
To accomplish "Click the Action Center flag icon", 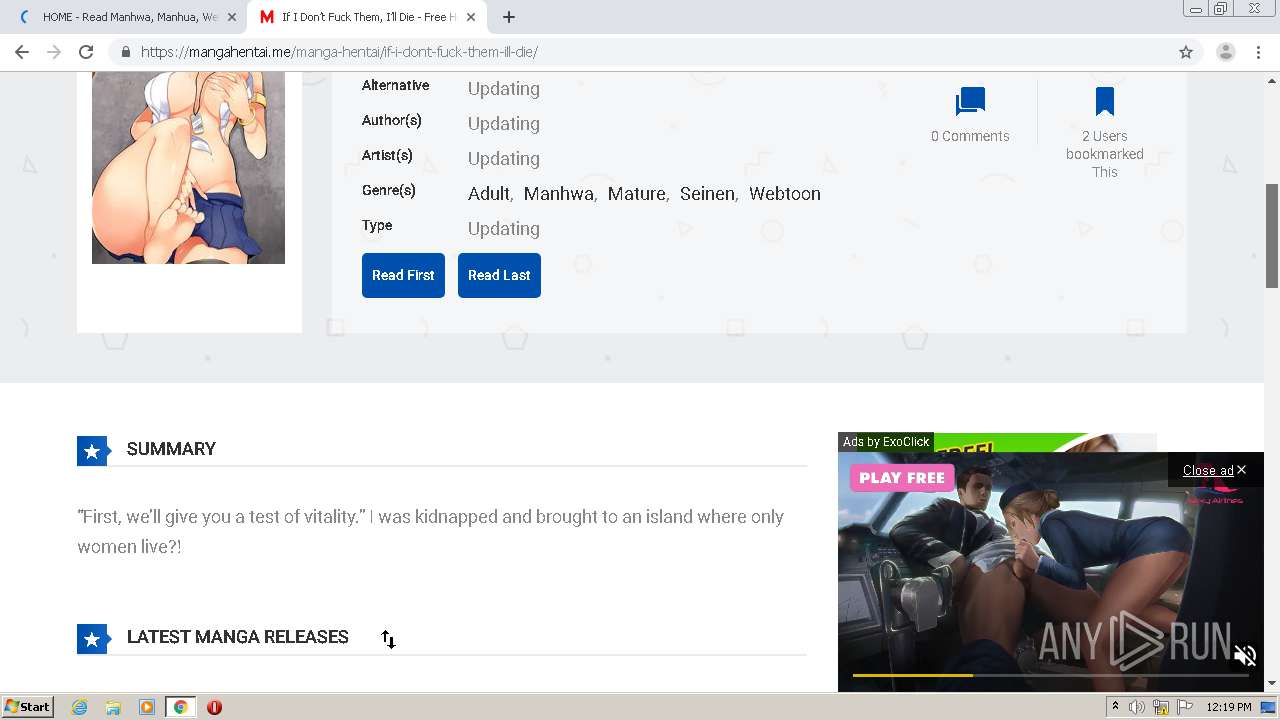I will tap(1185, 707).
